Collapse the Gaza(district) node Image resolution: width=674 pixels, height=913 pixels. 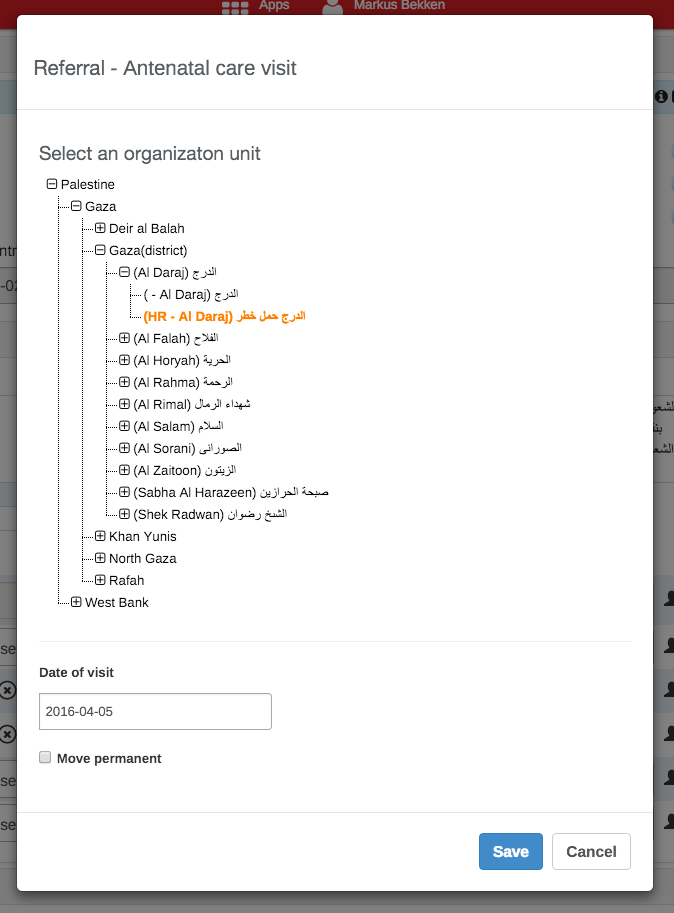100,251
